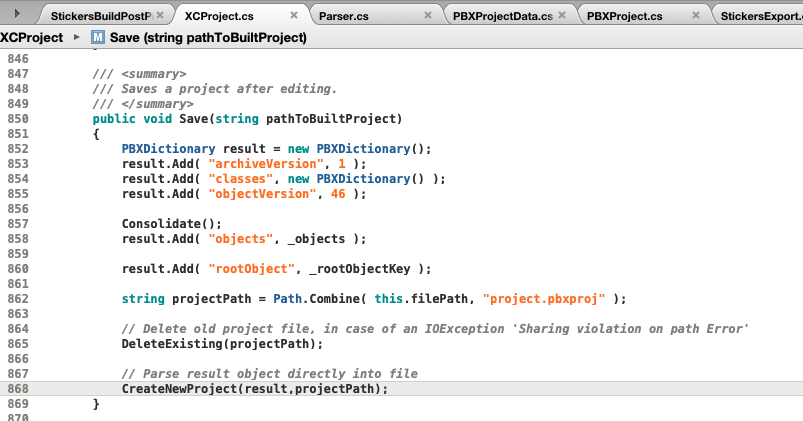
Task: Click the CreateNewProject call on line 868
Action: [x=255, y=389]
